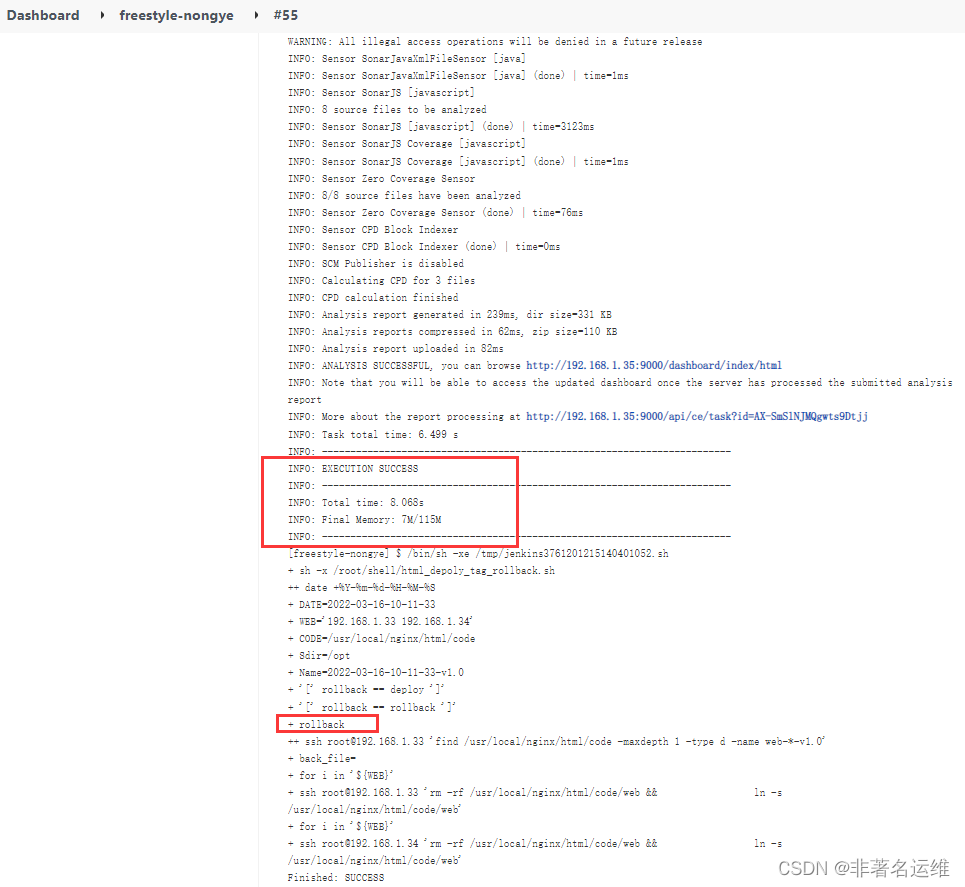The width and height of the screenshot is (965, 887).
Task: Select 'rollback == deploy' test line
Action: pyautogui.click(x=366, y=690)
